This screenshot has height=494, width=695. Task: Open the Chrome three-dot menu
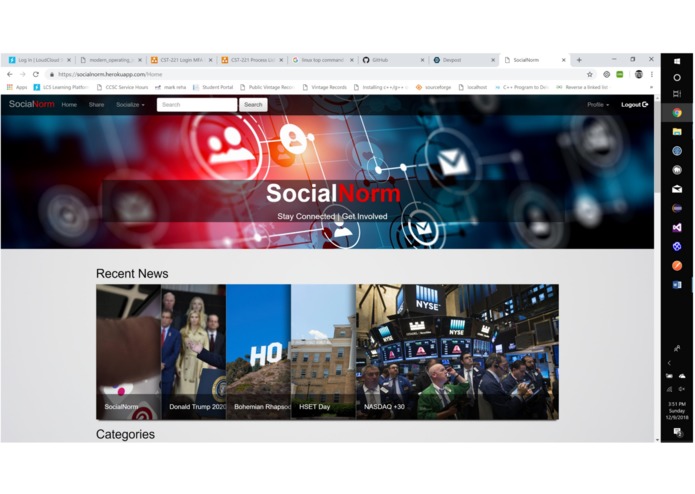tap(652, 74)
